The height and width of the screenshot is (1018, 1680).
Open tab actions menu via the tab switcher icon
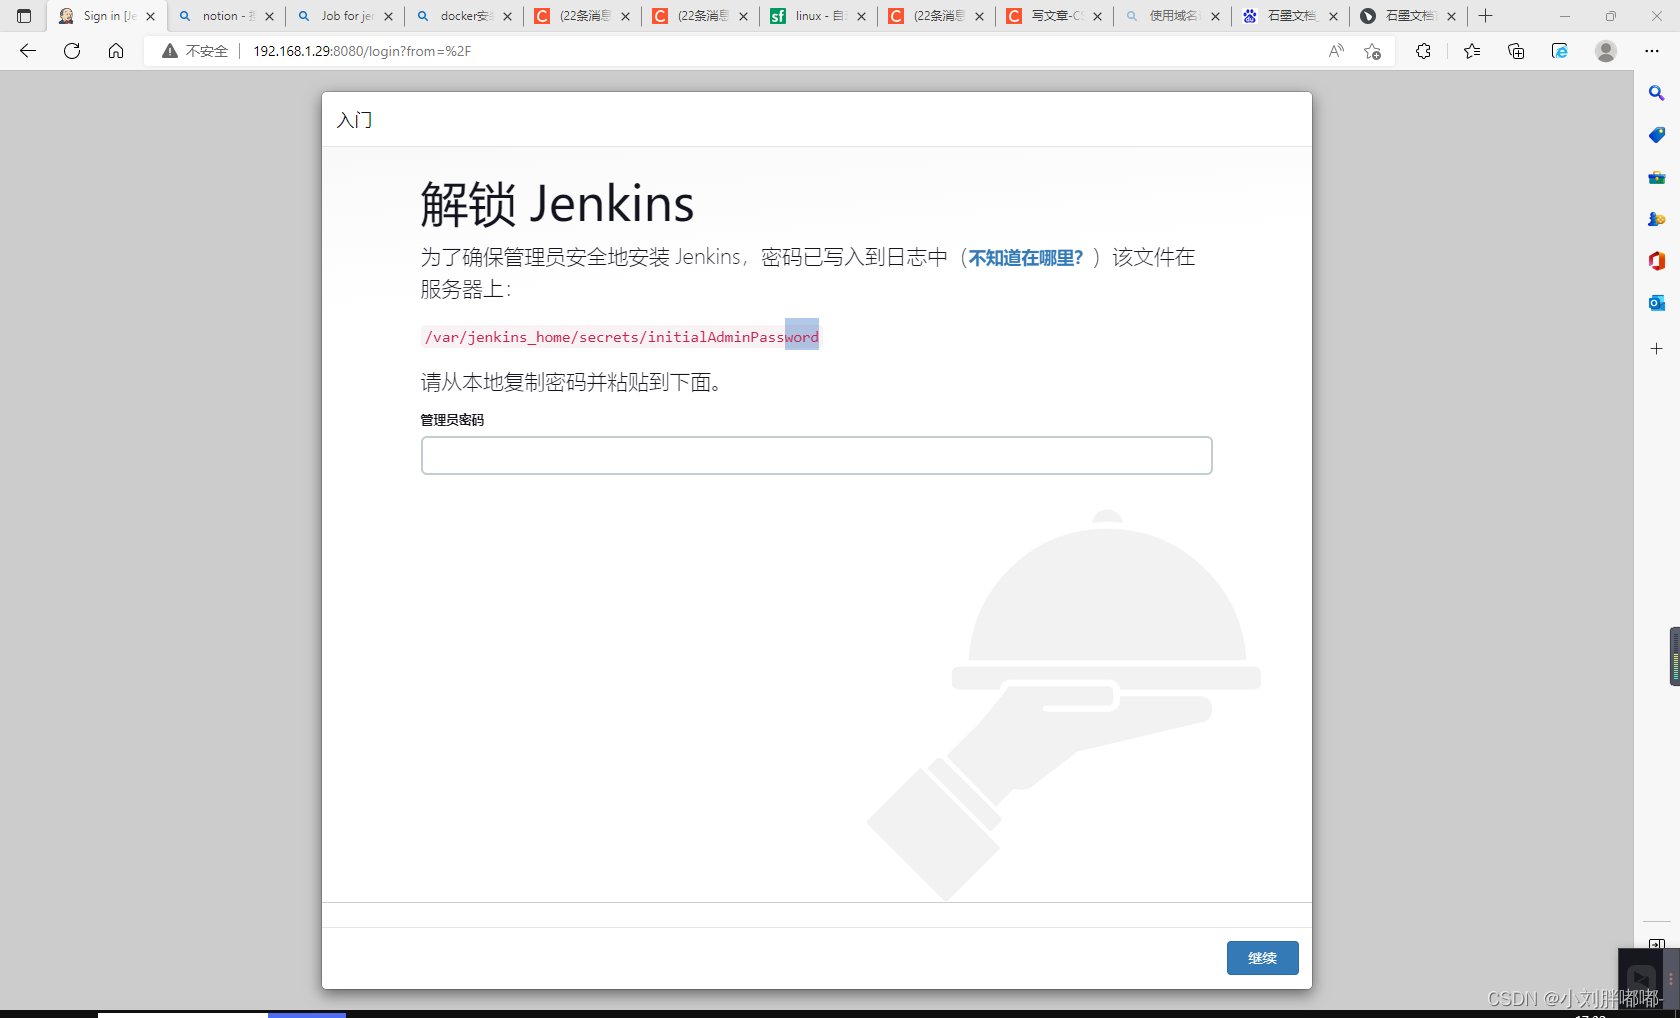click(23, 16)
